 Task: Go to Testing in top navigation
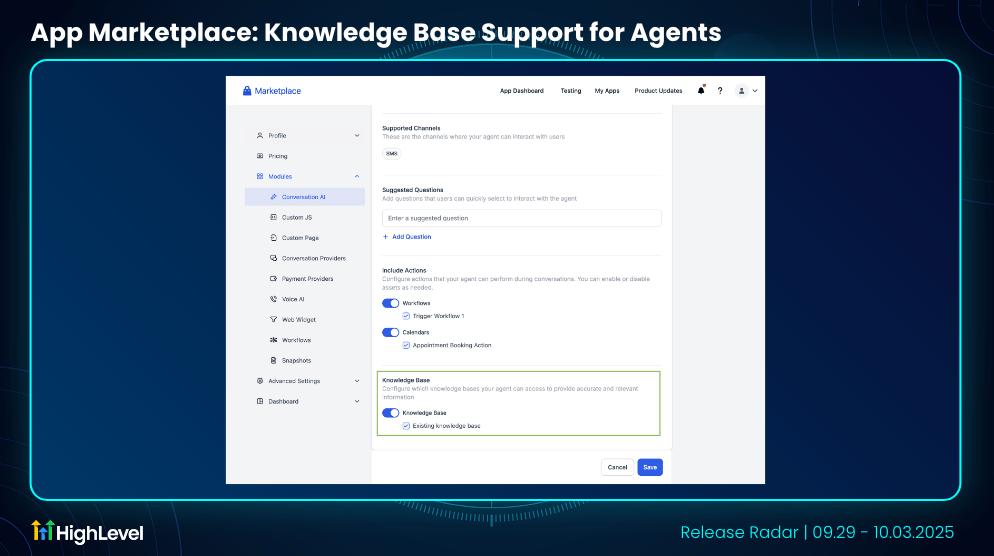point(571,91)
